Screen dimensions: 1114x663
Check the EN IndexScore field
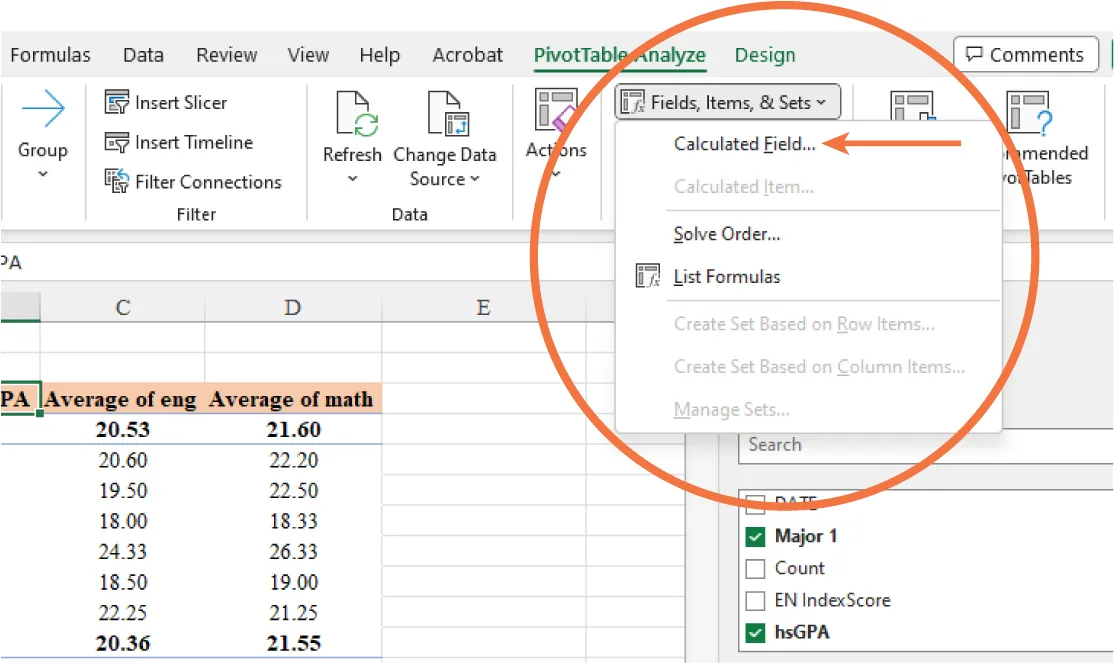coord(755,601)
